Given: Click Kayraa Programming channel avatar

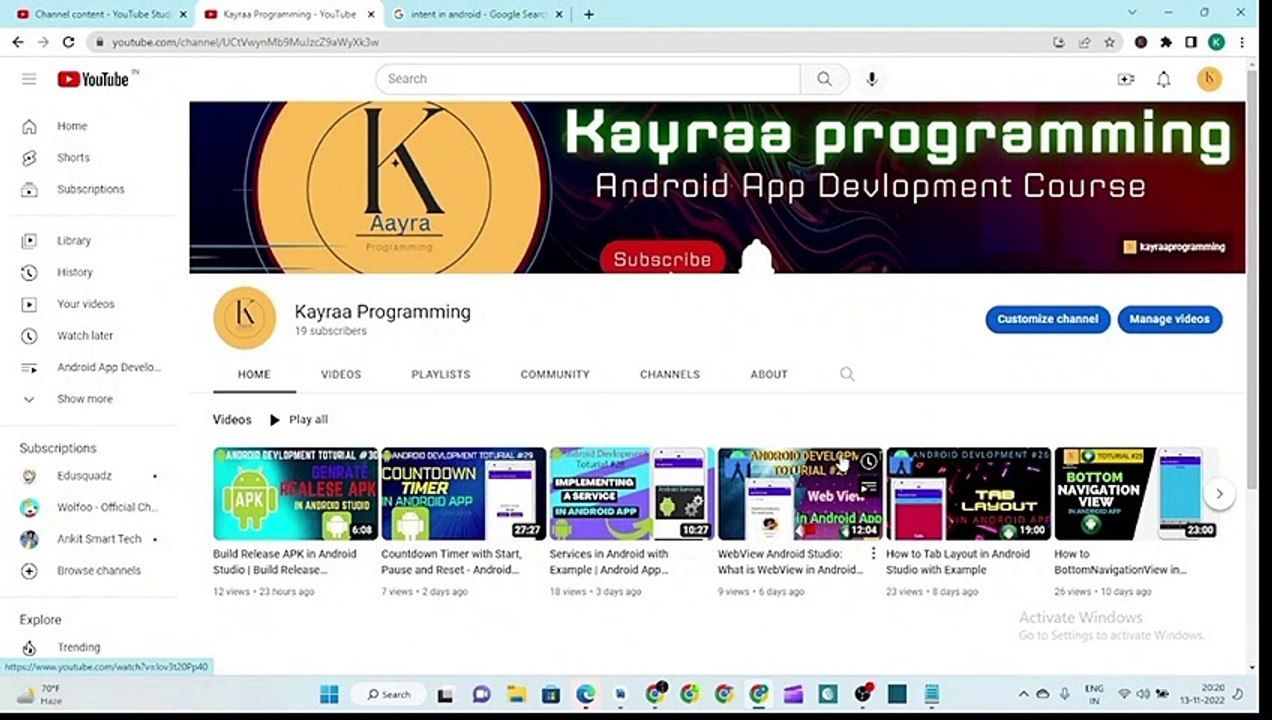Looking at the screenshot, I should click(245, 318).
